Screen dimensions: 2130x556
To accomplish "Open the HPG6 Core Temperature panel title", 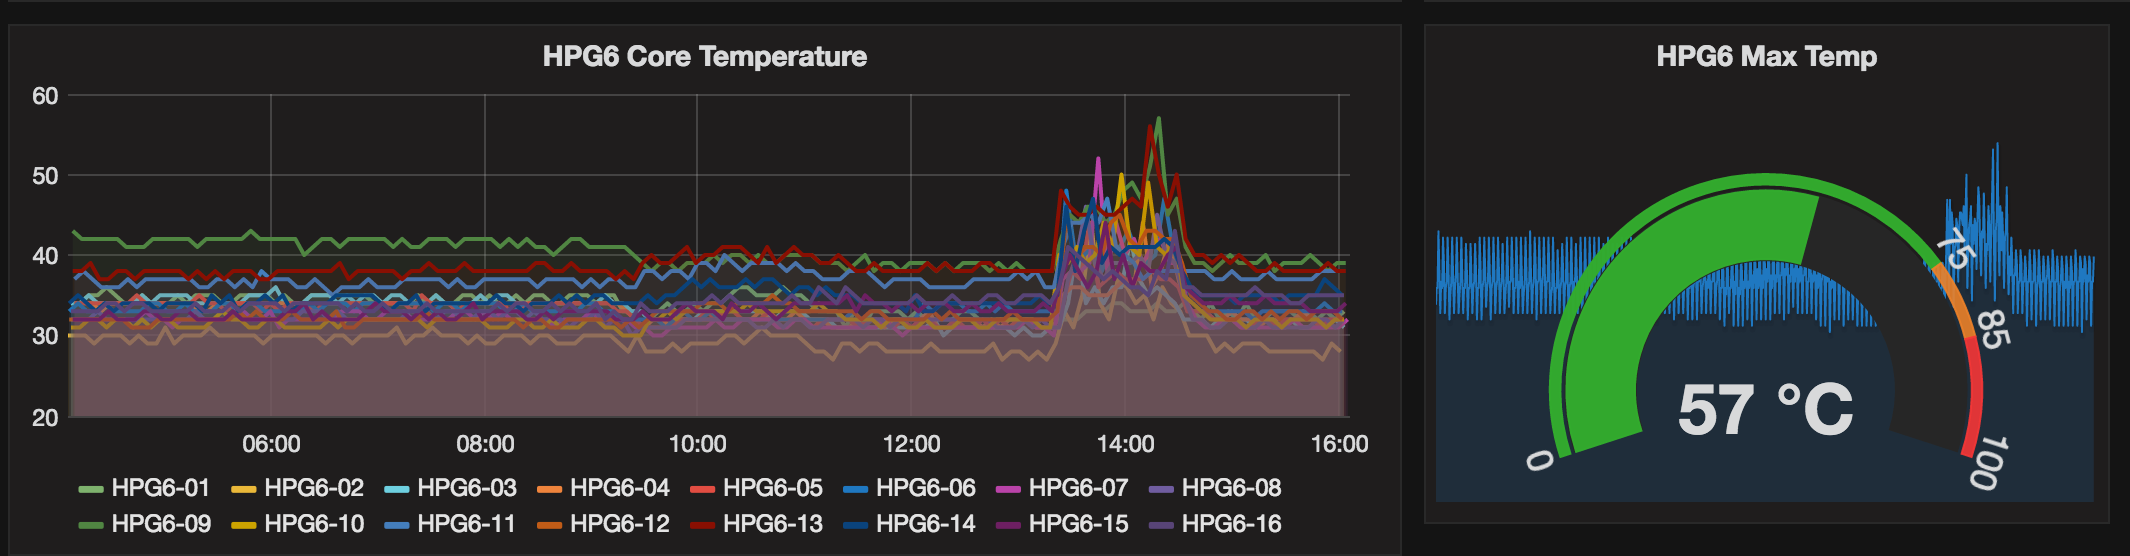I will point(704,56).
